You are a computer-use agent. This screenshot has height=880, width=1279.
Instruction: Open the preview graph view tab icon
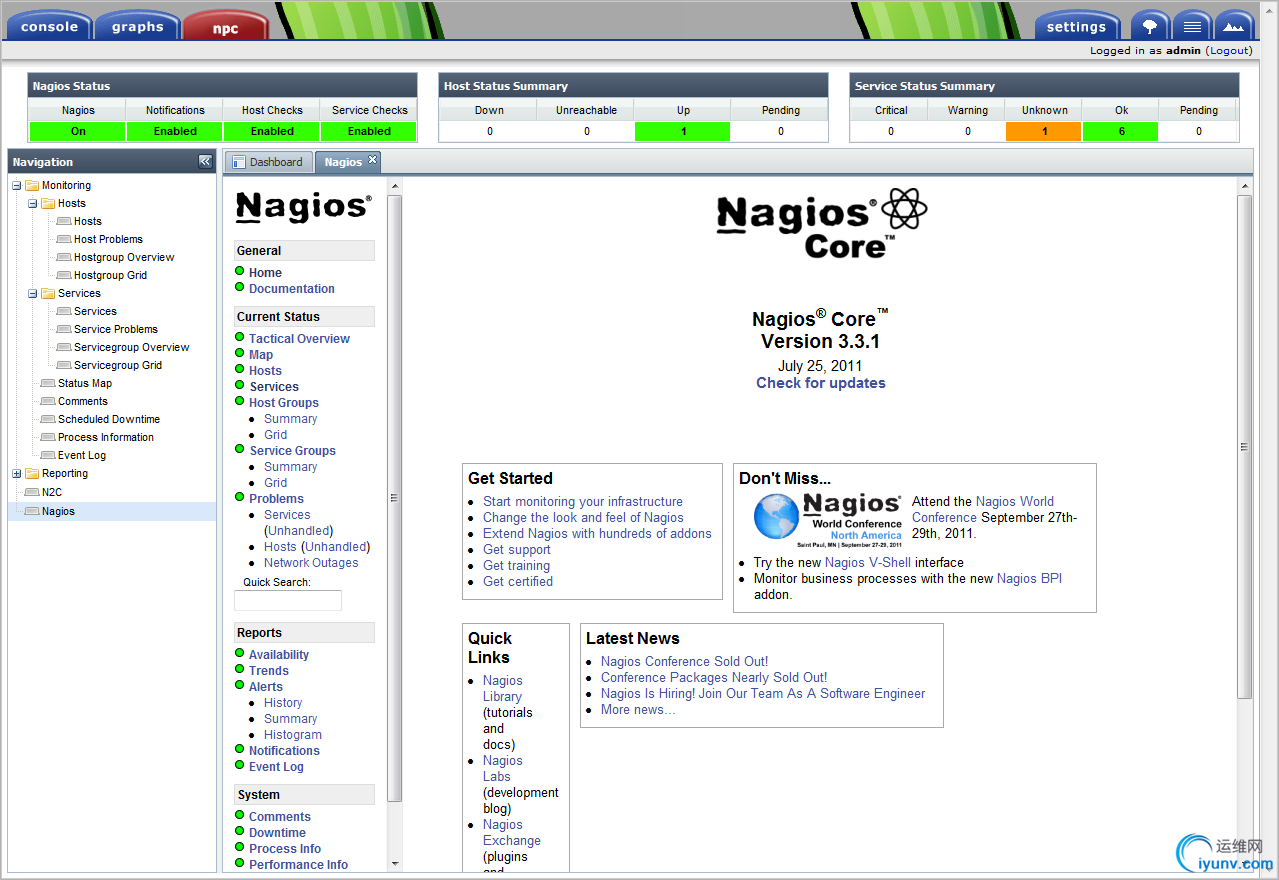click(1234, 26)
